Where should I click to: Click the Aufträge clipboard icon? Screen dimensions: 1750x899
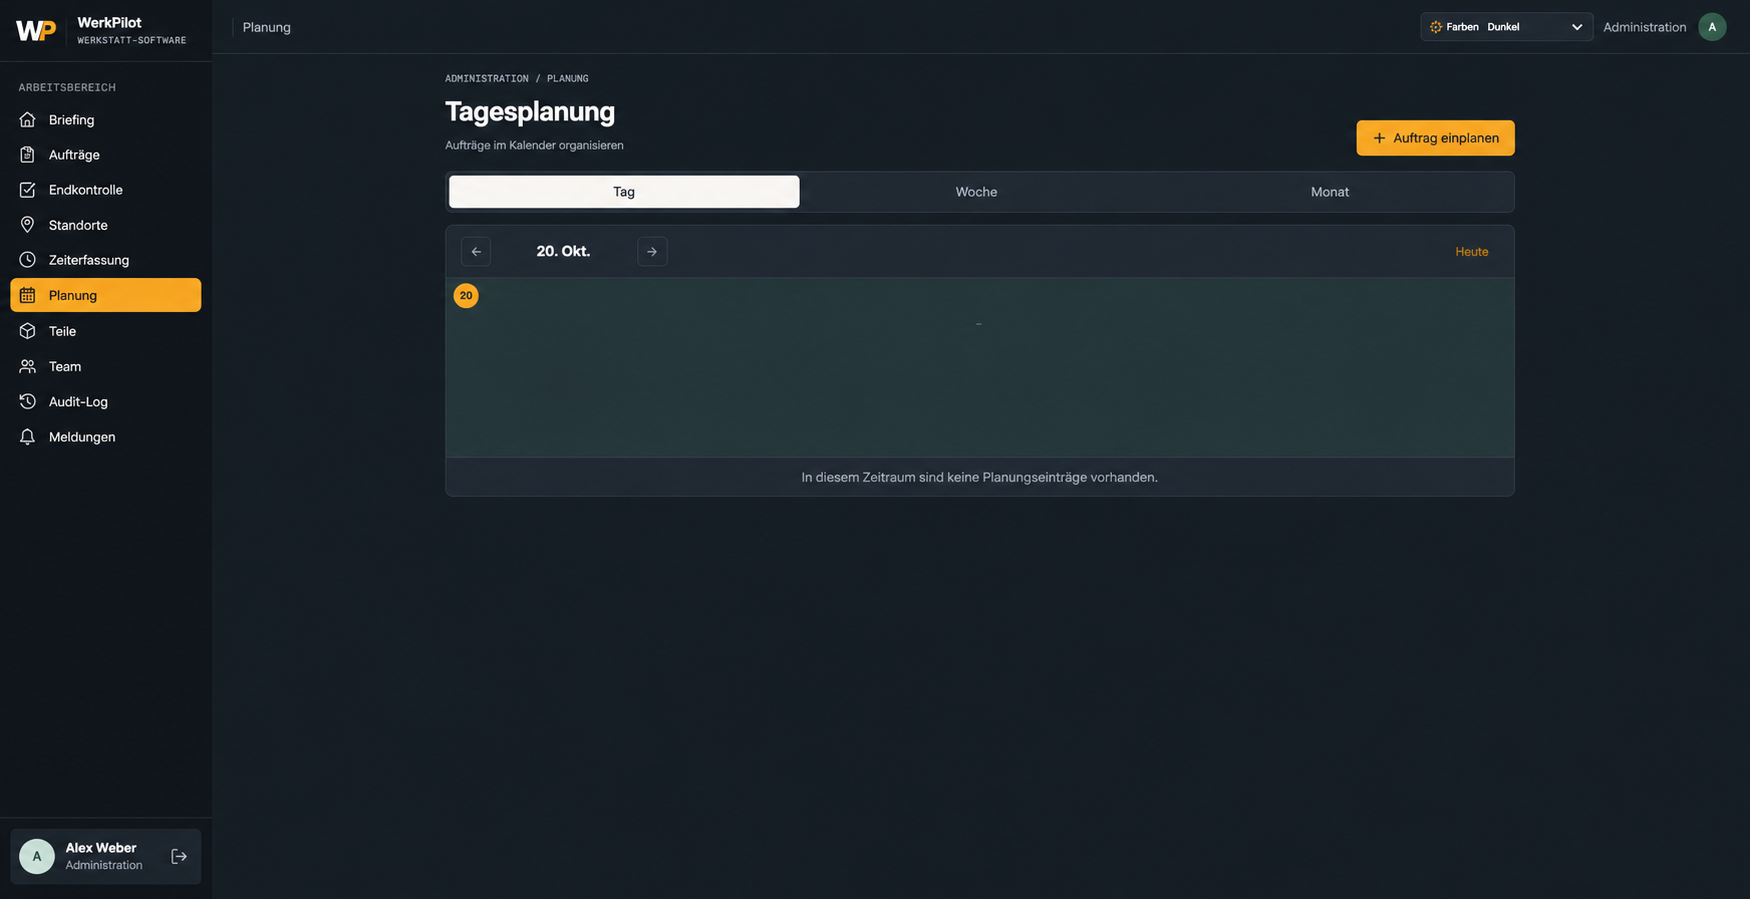[x=27, y=155]
